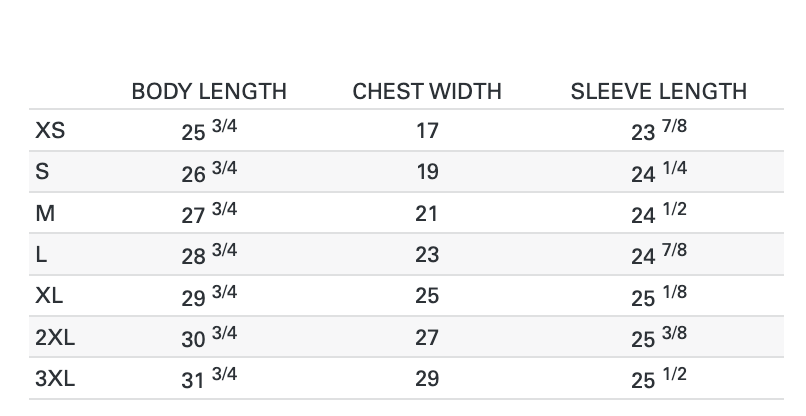806x416 pixels.
Task: Click sleeve length value 23 7/8
Action: click(x=658, y=131)
